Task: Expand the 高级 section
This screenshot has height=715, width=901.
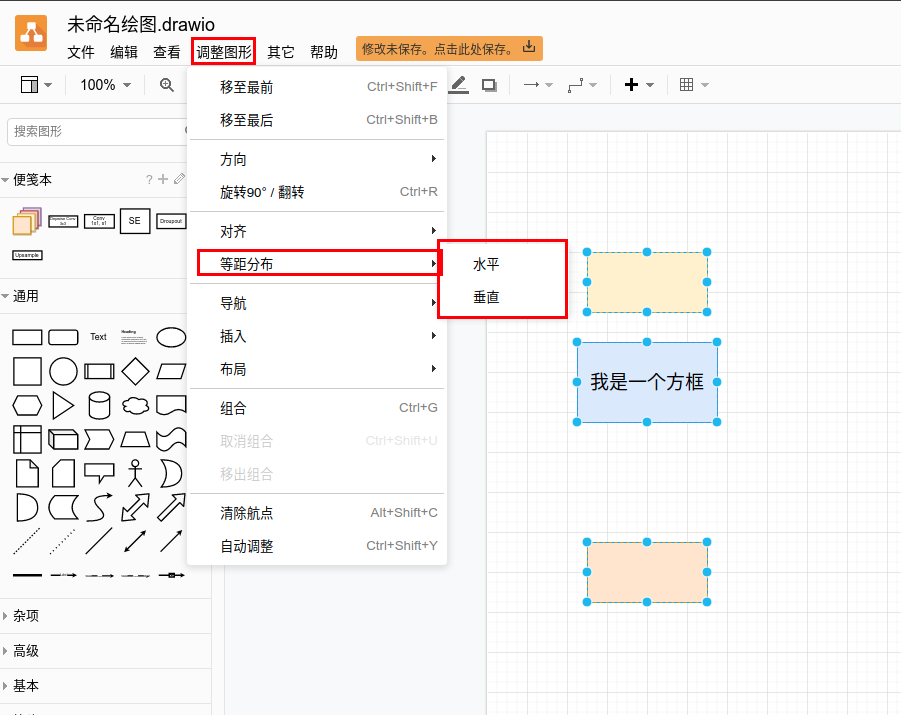Action: pyautogui.click(x=21, y=651)
